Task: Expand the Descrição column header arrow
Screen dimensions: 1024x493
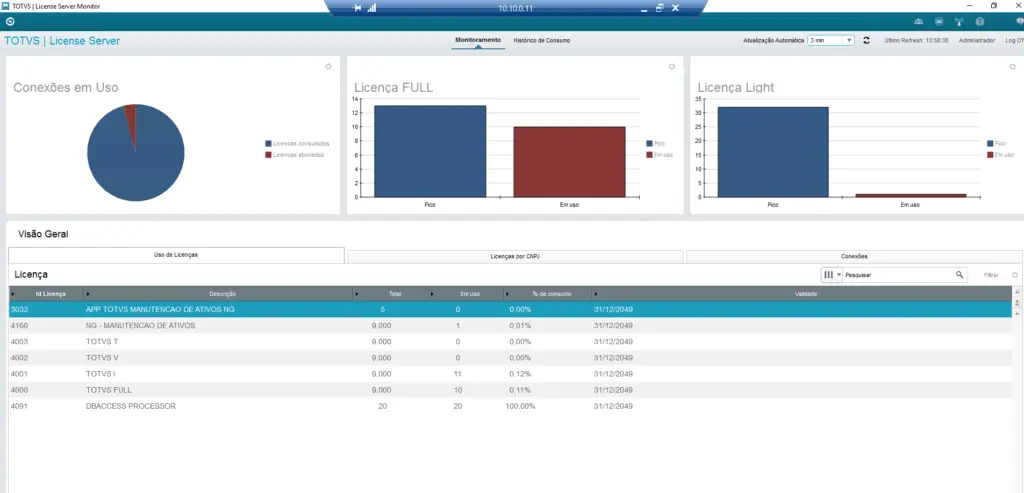Action: tap(89, 294)
